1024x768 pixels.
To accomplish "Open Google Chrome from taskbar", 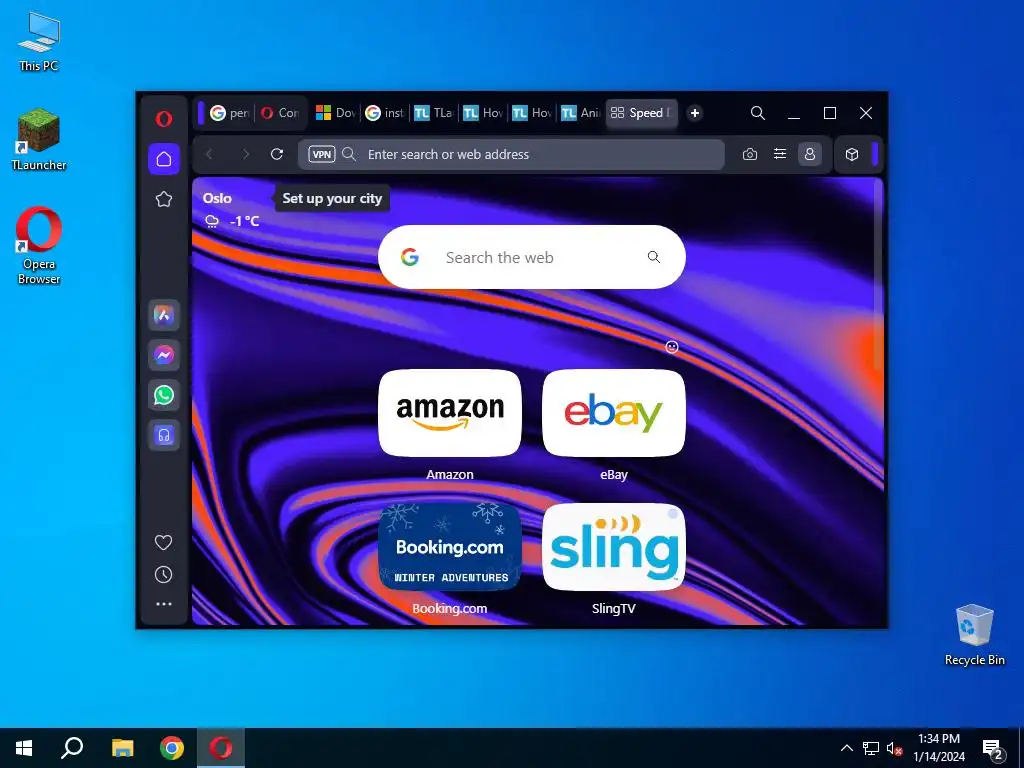I will (x=172, y=748).
